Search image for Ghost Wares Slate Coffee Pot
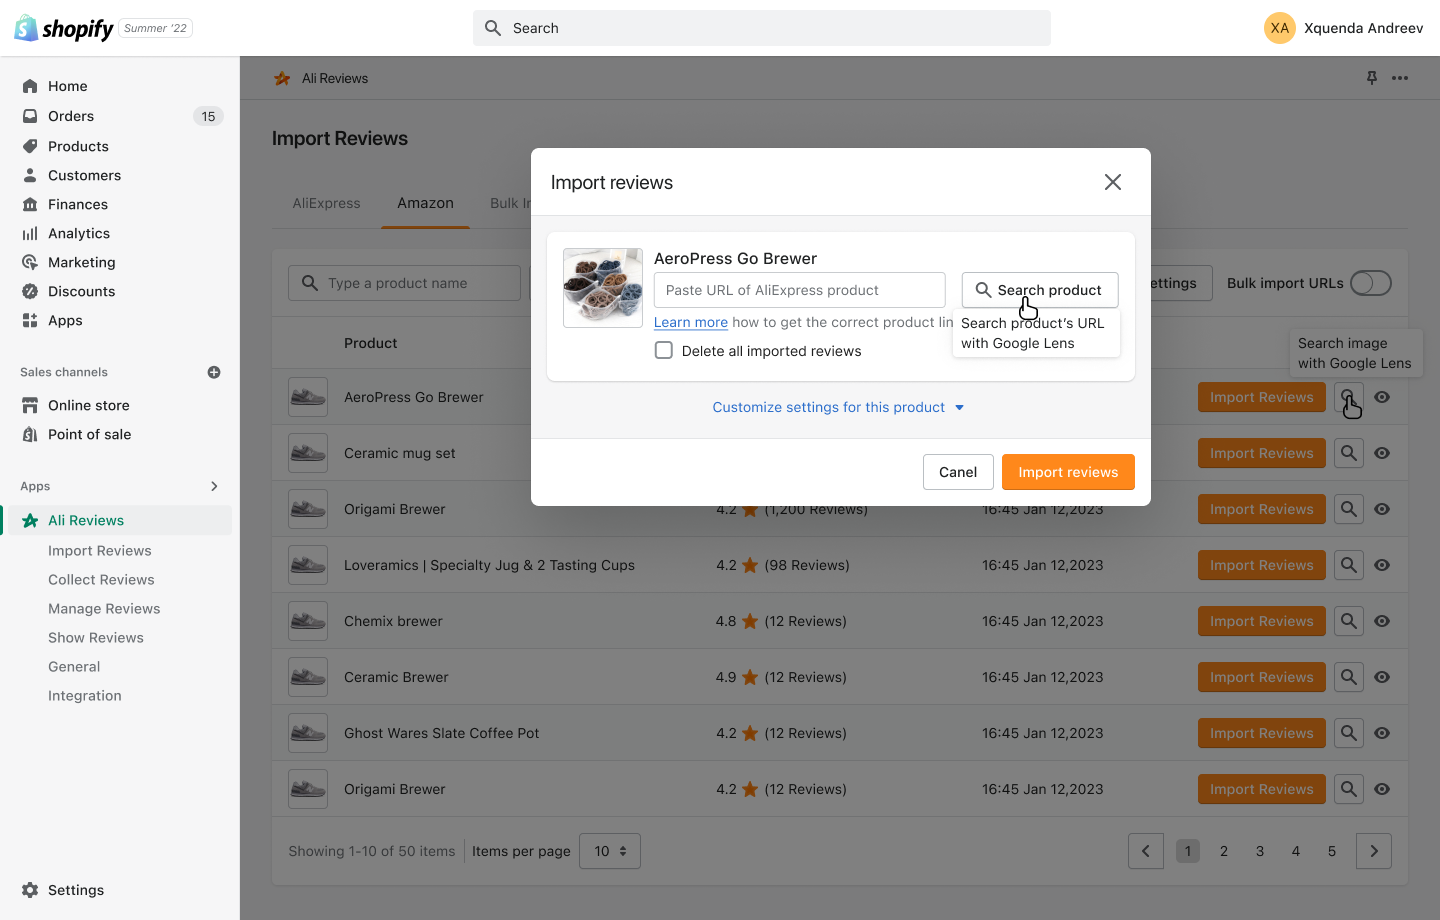The image size is (1440, 920). click(x=1349, y=733)
